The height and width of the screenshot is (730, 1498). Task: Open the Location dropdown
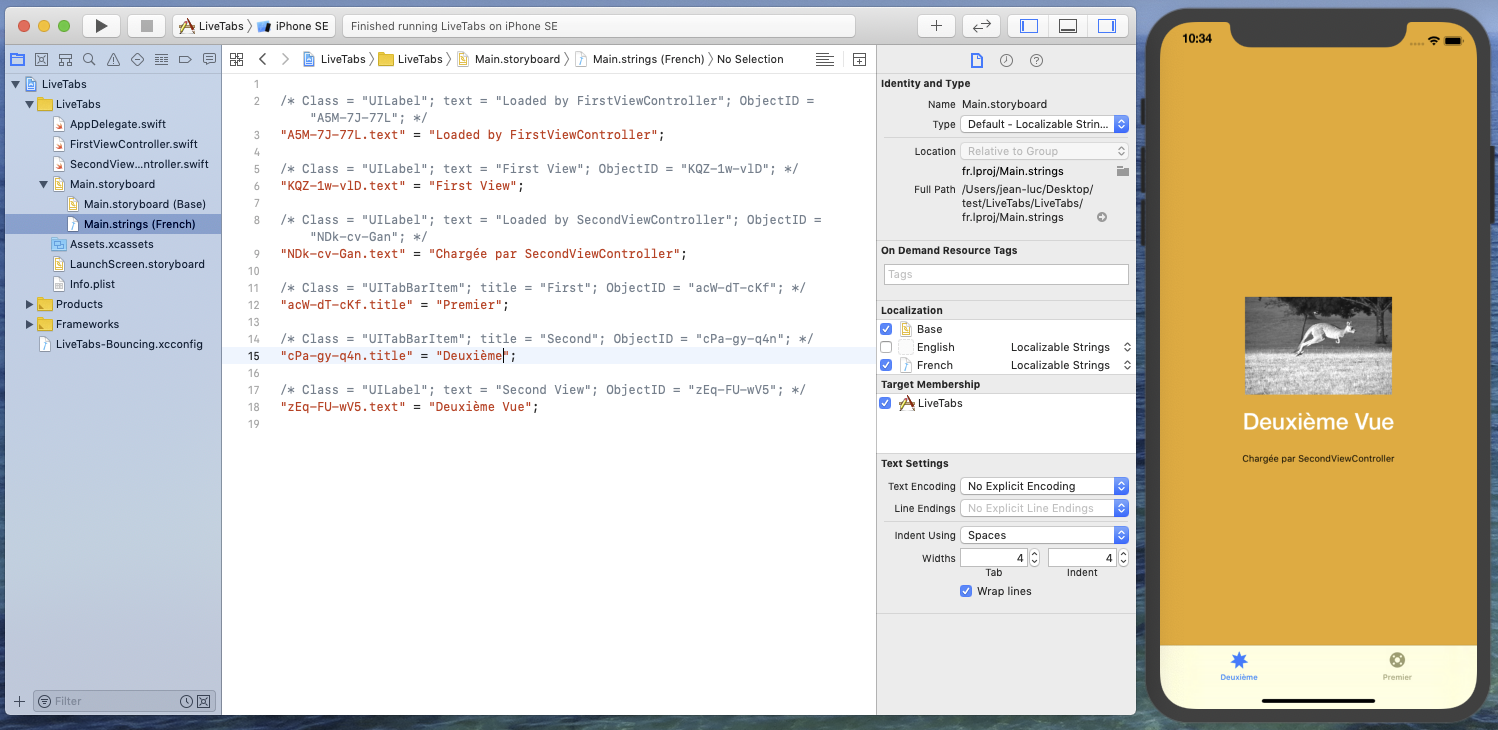pos(1044,151)
